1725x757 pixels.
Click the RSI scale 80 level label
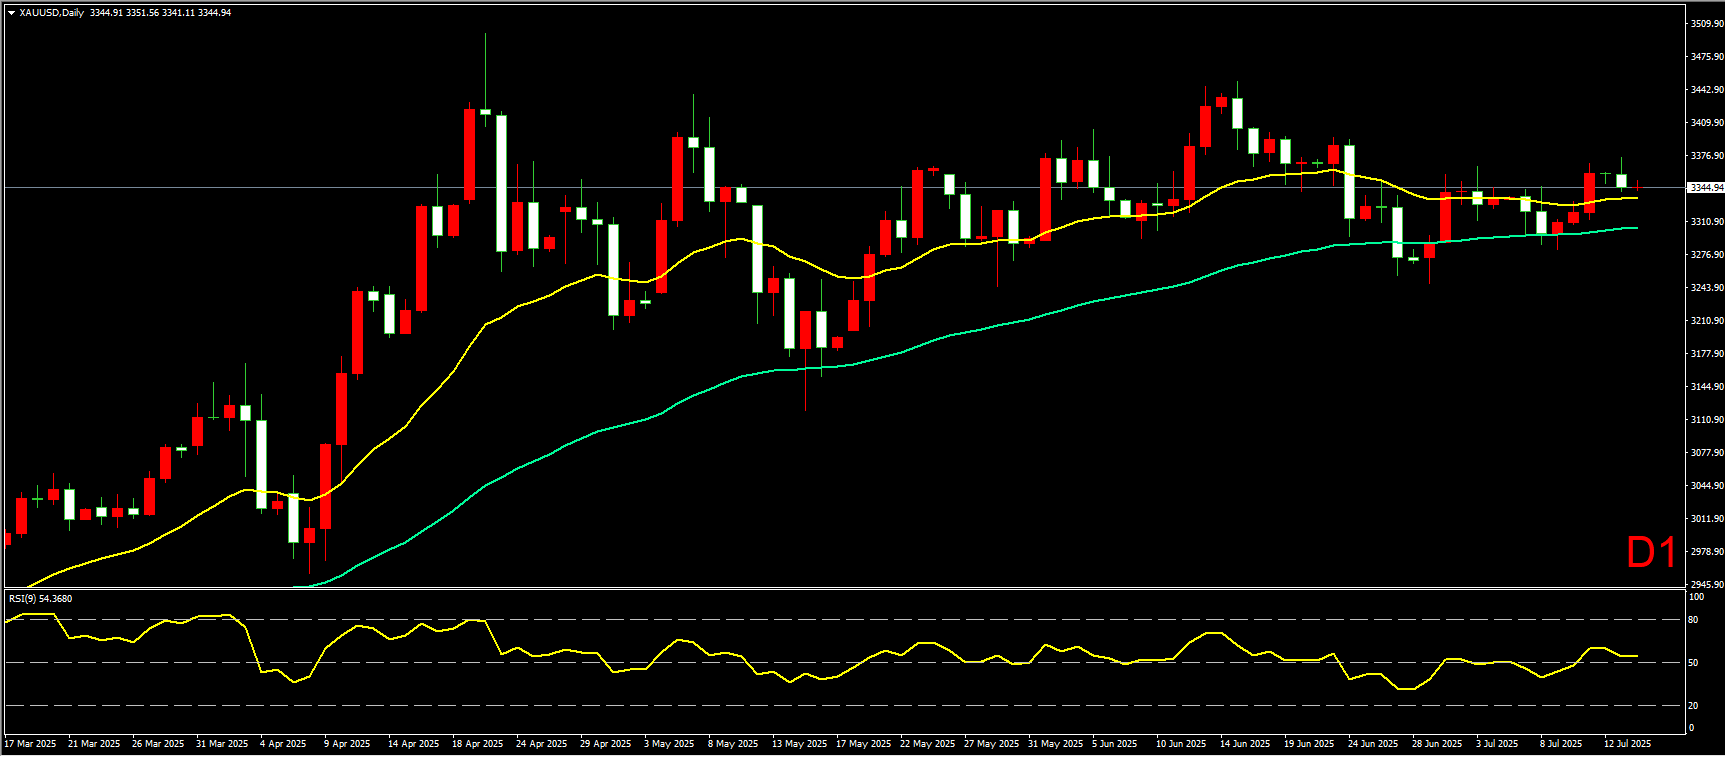click(x=1693, y=620)
